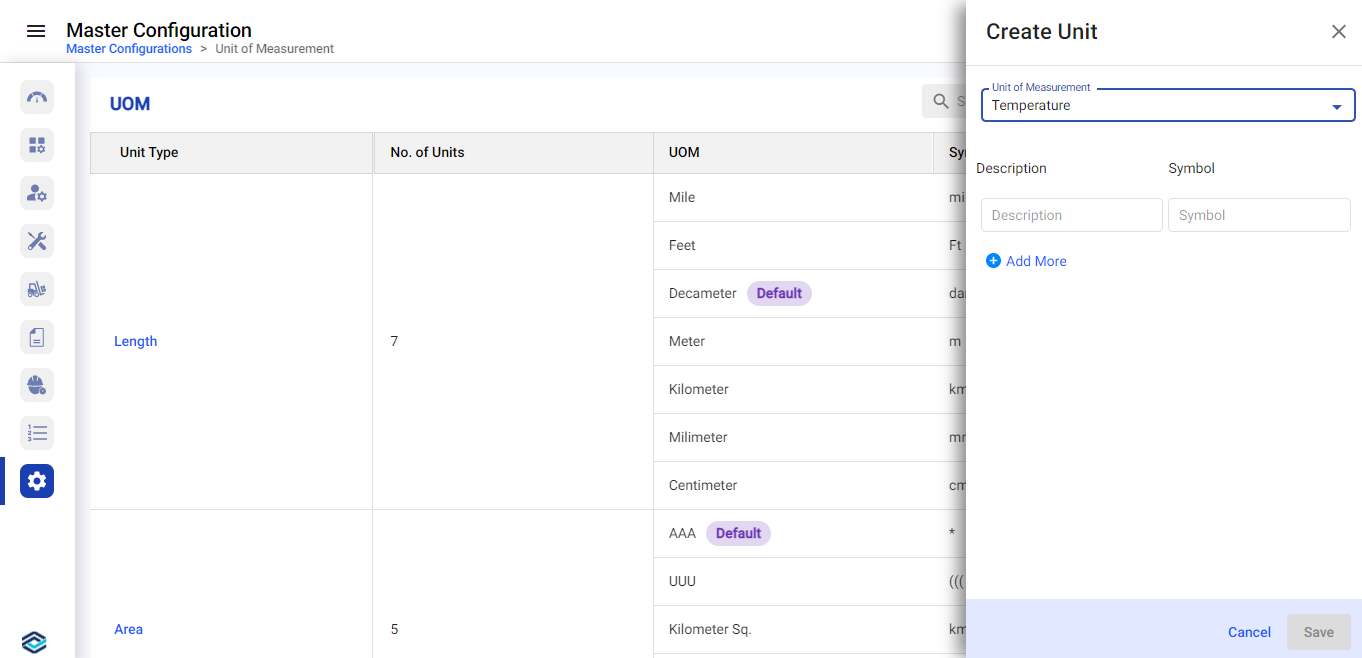Expand the Unit of Measurement dropdown

click(x=1336, y=106)
